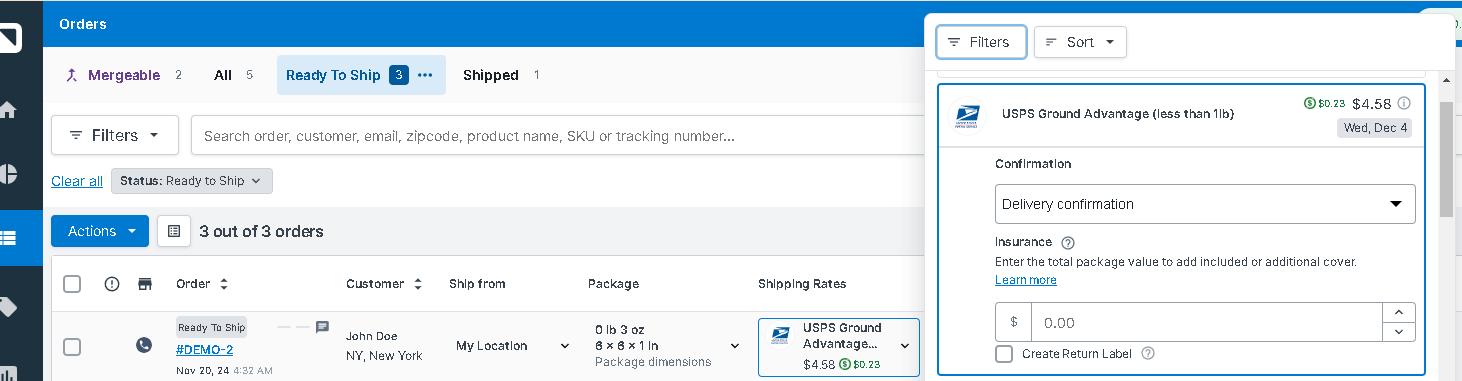Click the info icon beside $4.58 rate

1404,103
